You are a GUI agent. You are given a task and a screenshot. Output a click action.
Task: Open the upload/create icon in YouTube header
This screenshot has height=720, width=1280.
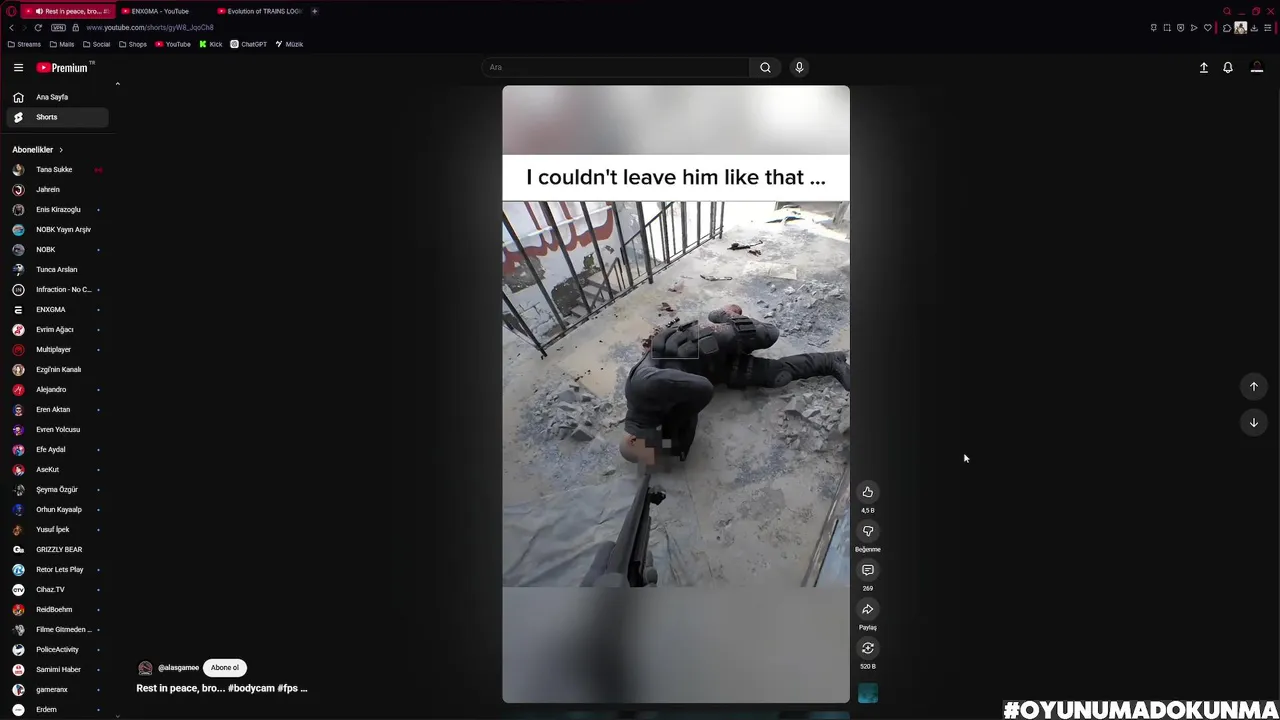click(1204, 68)
